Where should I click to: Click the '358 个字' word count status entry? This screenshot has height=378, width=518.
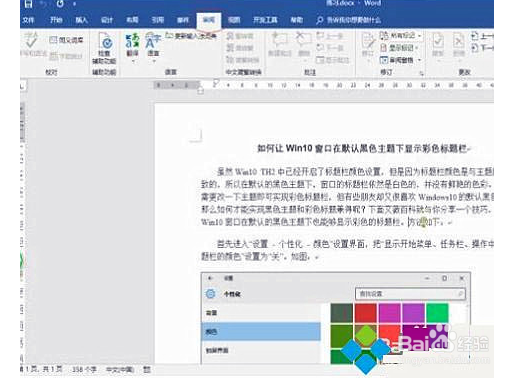click(x=84, y=369)
